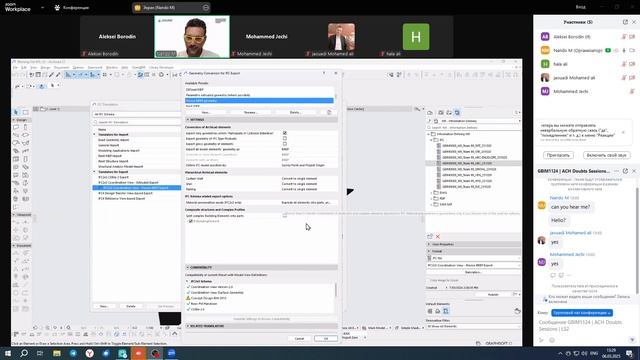
Task: Open Windows notification center icon
Action: tap(630, 353)
